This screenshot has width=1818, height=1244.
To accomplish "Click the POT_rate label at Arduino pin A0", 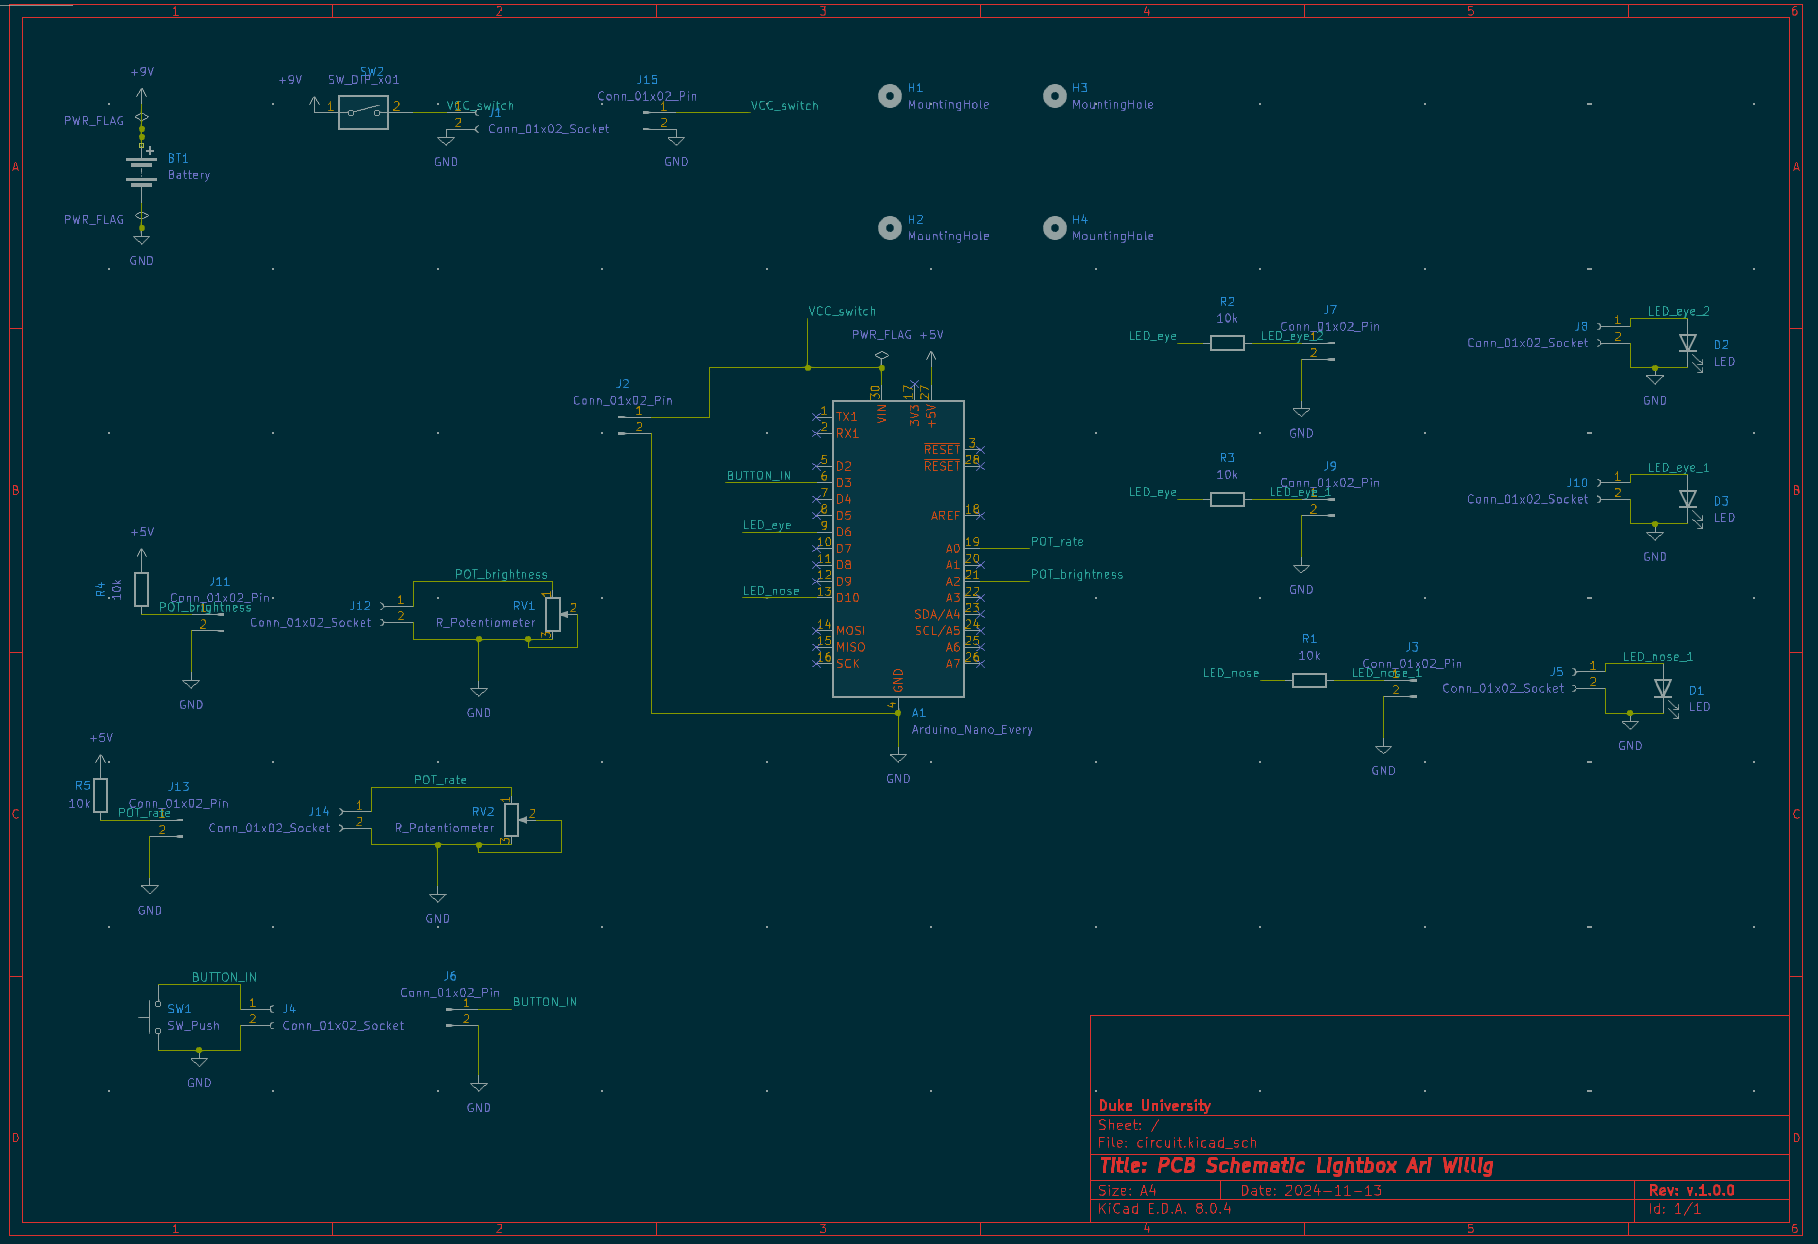I will (x=1057, y=542).
